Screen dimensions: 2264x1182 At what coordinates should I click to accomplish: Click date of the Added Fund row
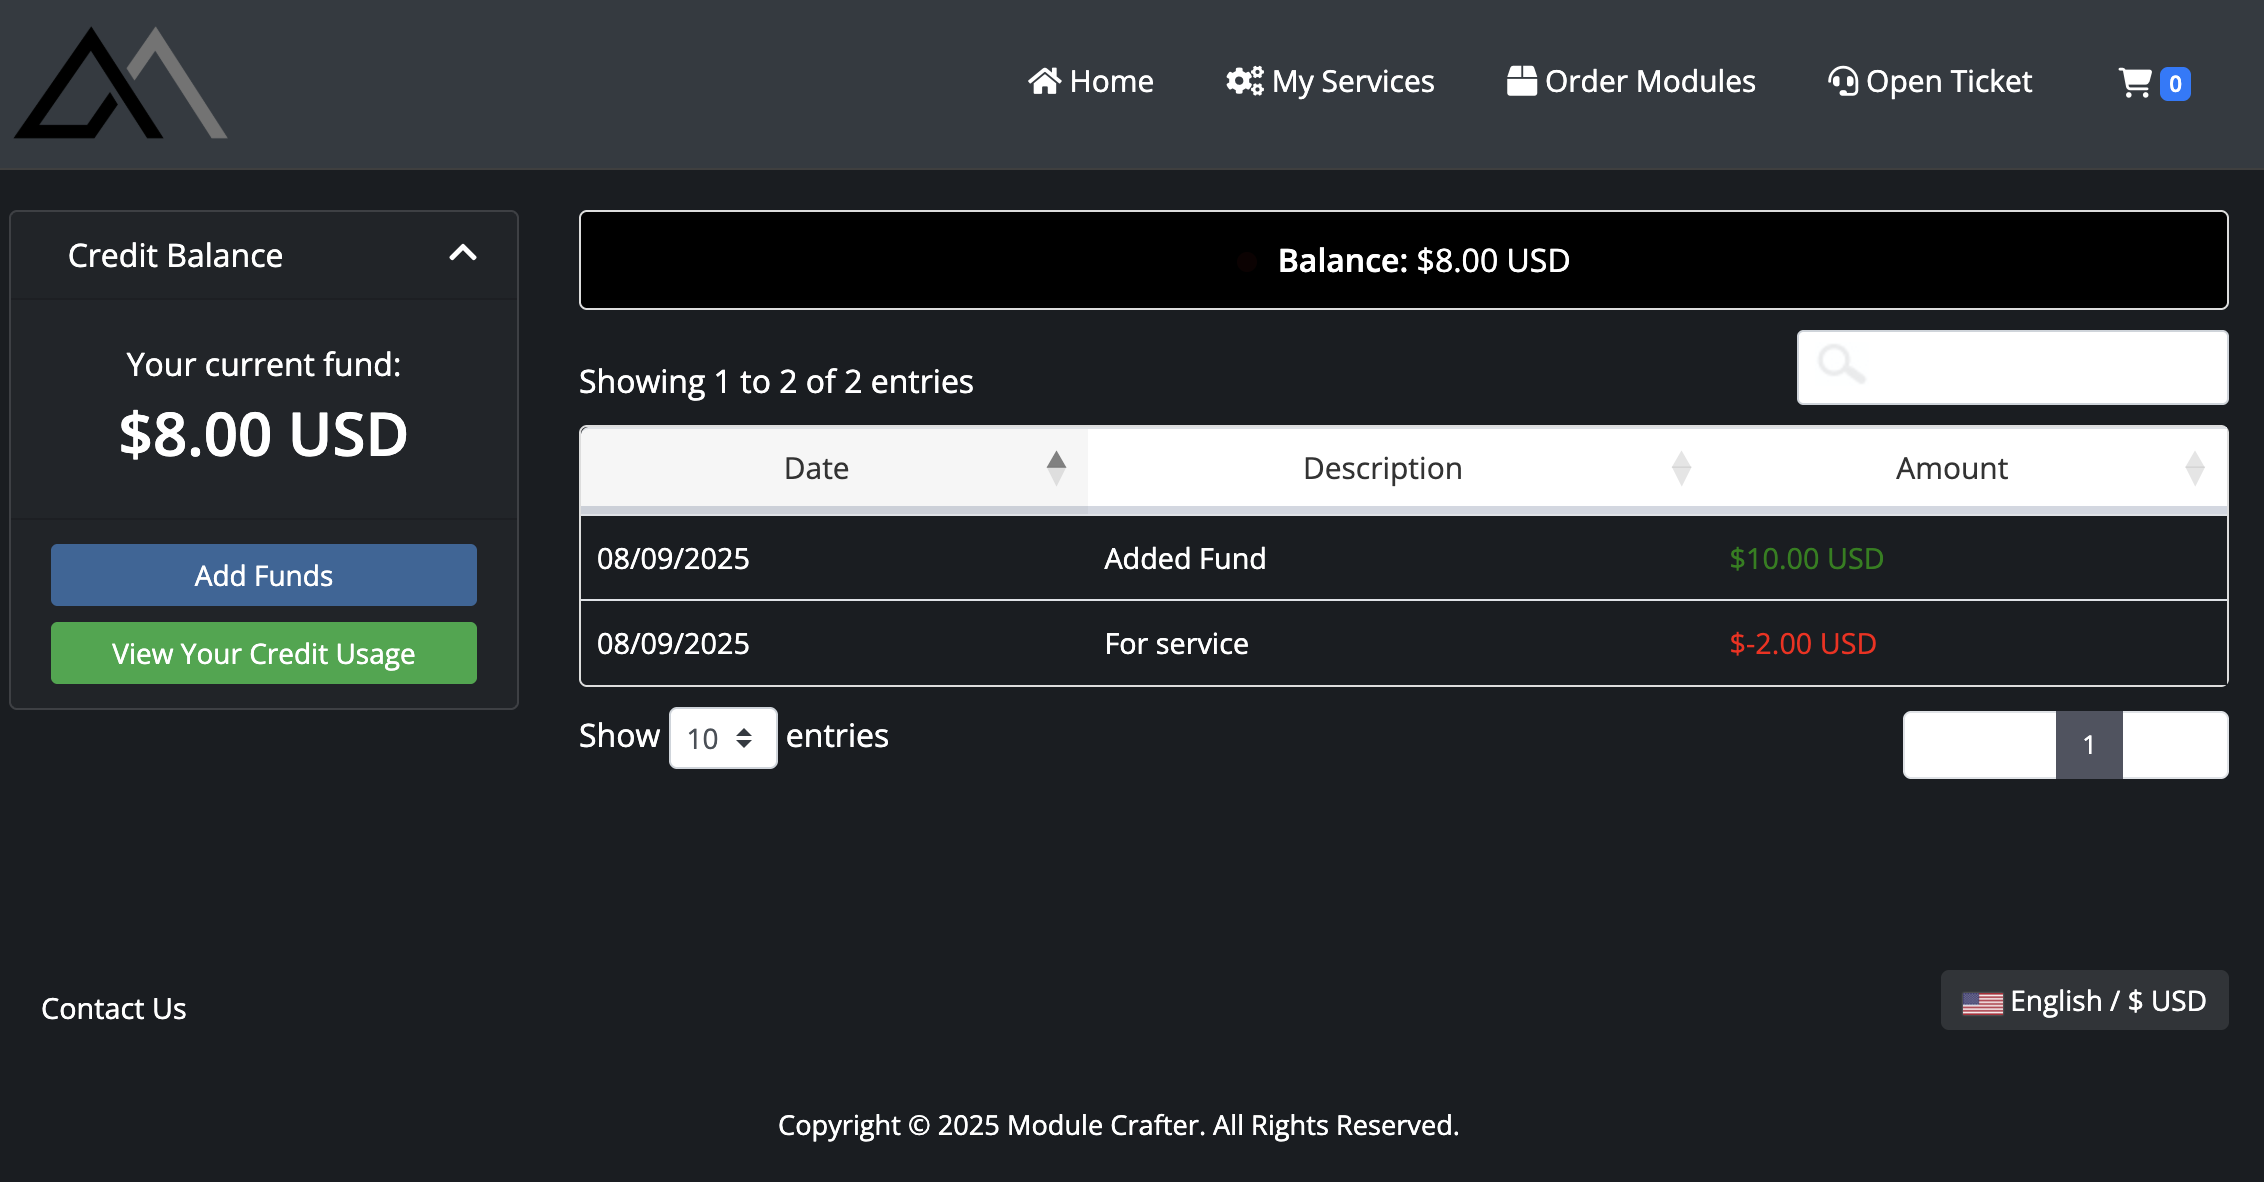[673, 558]
